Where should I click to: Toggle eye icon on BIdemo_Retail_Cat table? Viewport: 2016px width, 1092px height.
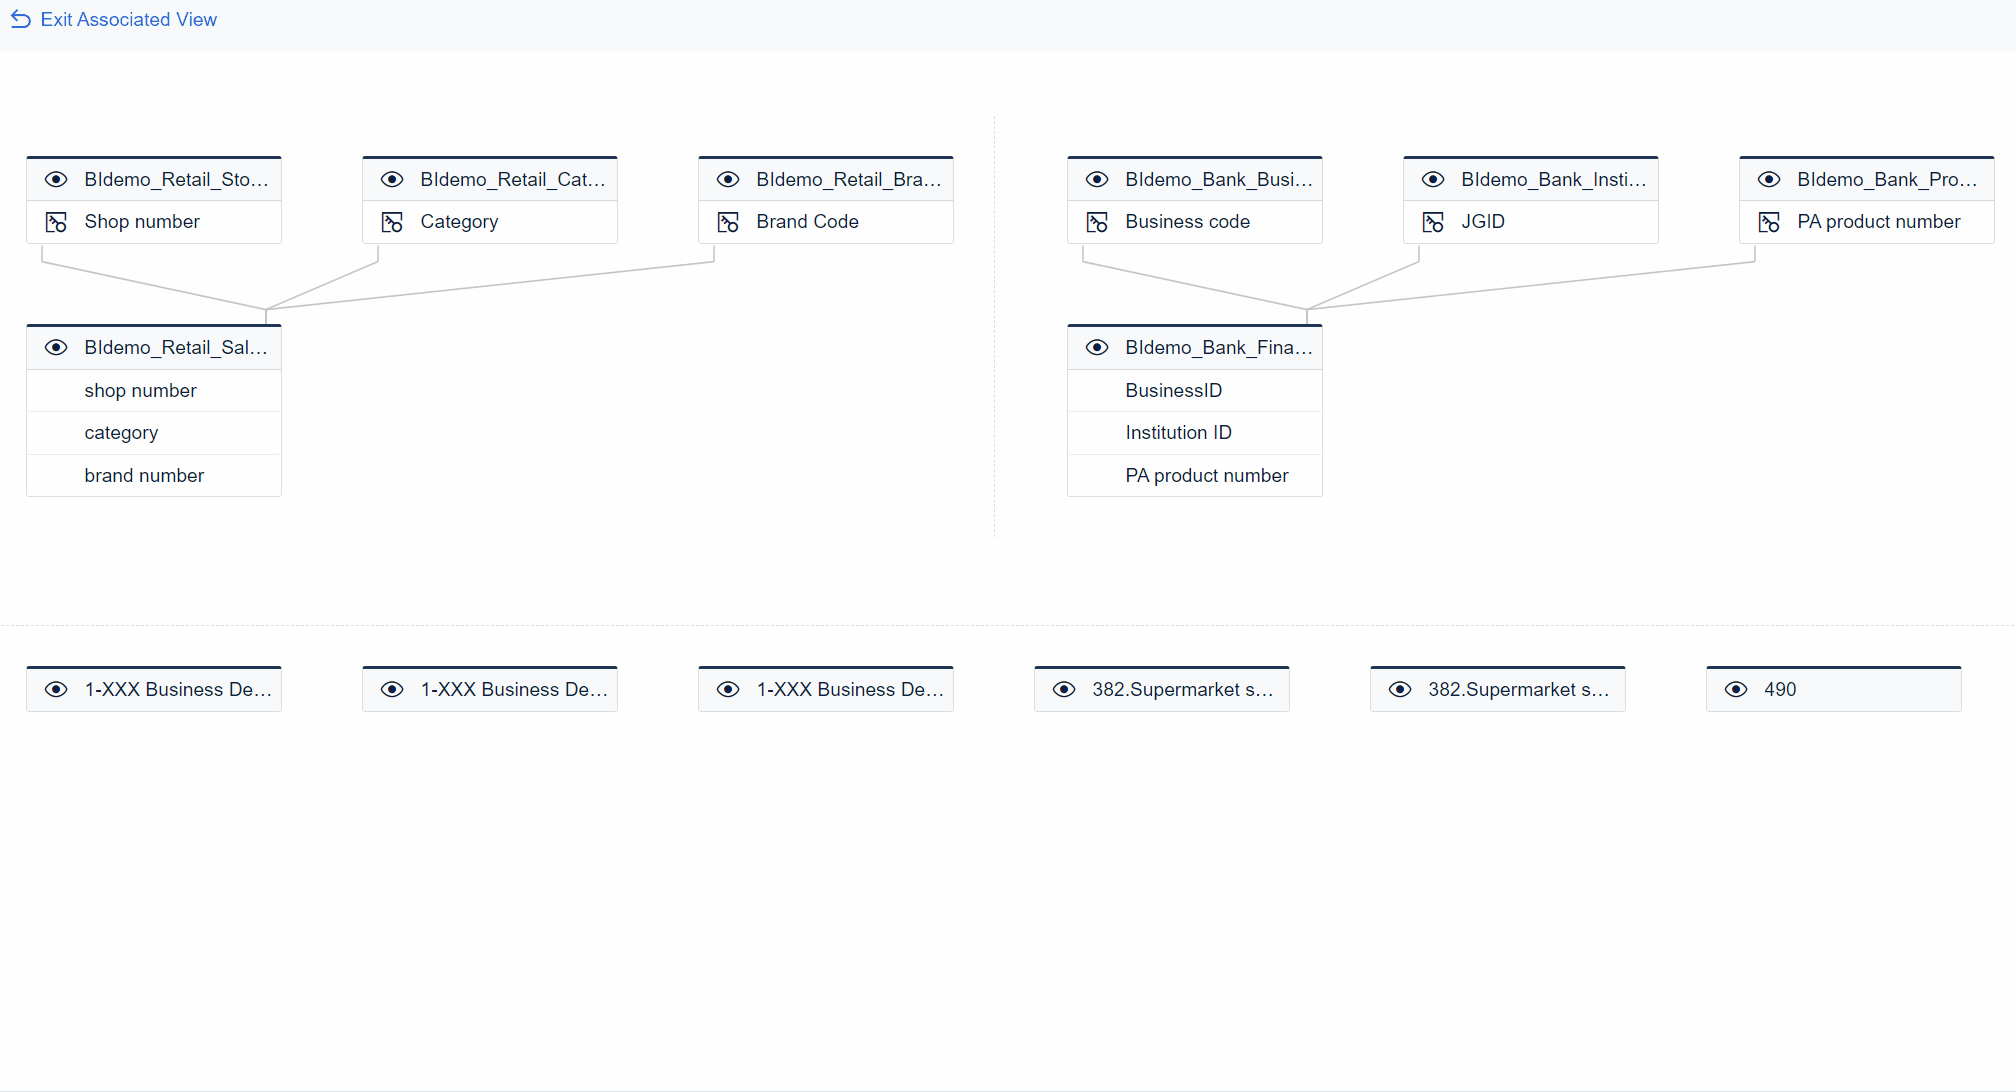tap(393, 179)
